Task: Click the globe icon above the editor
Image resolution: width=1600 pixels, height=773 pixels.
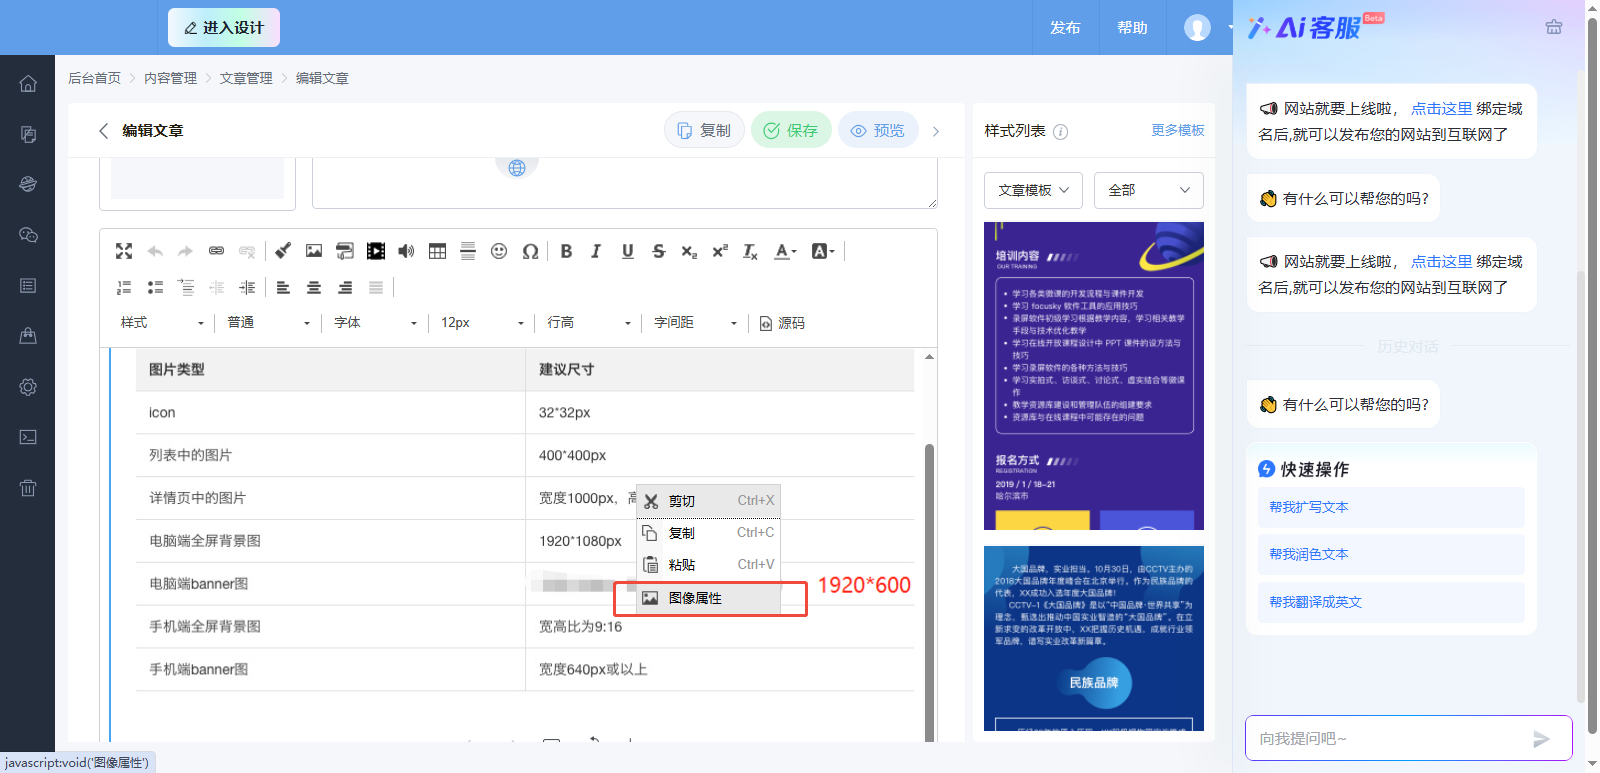Action: 517,167
